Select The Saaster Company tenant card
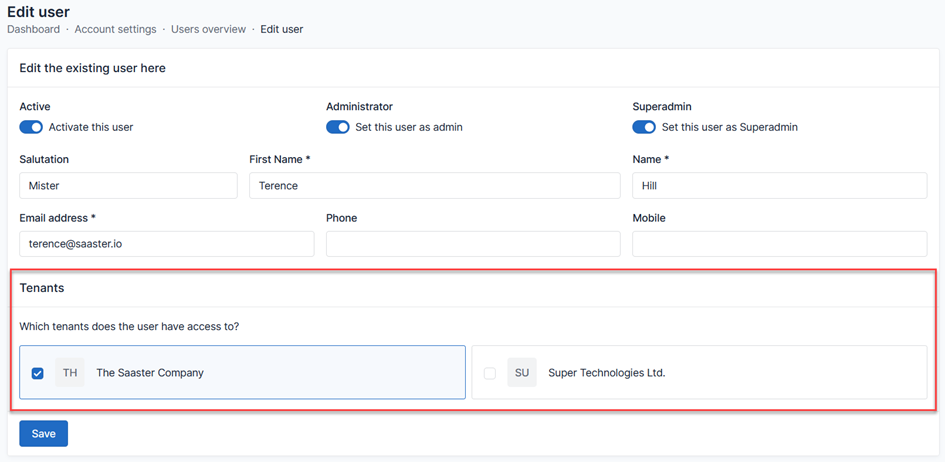This screenshot has height=462, width=945. (x=300, y=373)
